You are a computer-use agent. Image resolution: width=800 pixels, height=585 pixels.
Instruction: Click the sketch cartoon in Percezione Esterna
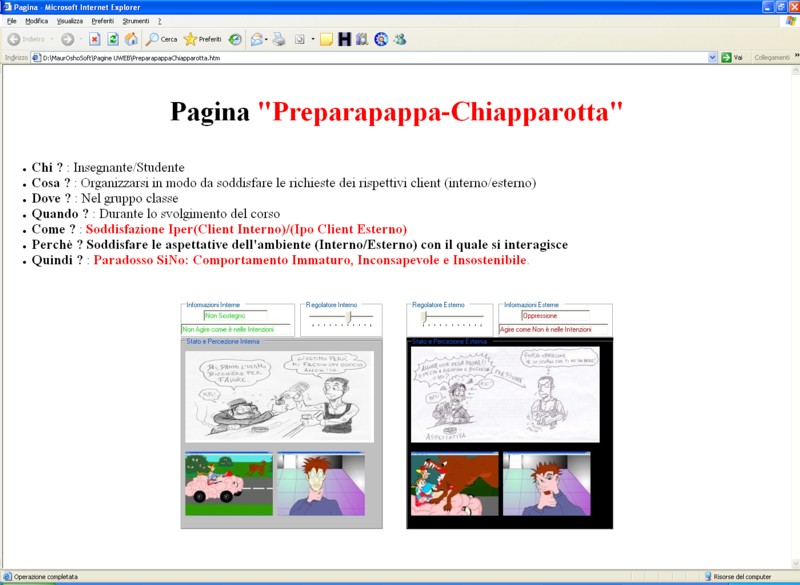click(x=505, y=395)
